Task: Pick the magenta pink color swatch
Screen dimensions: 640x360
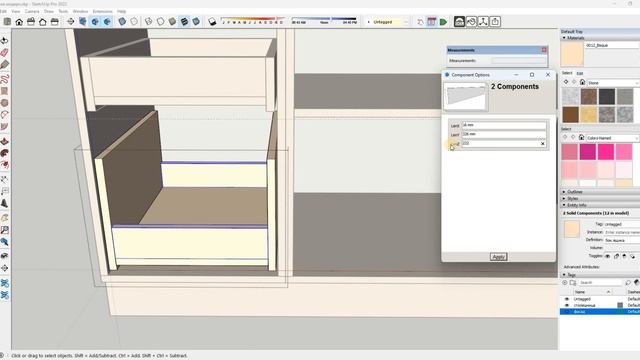Action: pos(588,152)
